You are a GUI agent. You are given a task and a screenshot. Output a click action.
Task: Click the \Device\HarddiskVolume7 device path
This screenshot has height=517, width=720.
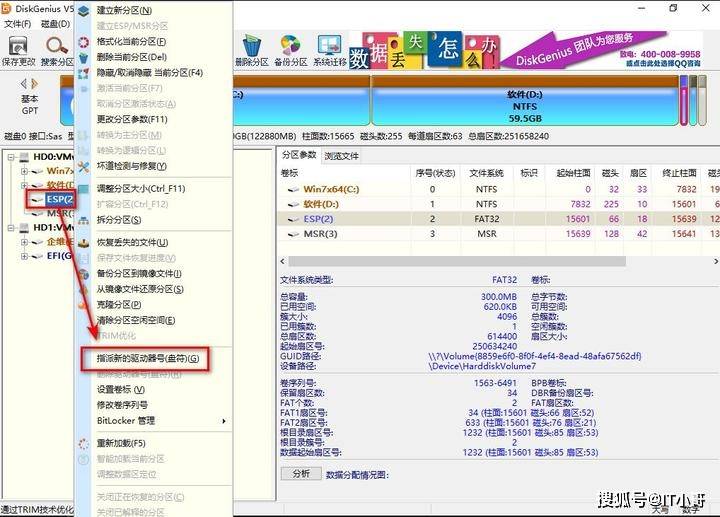pyautogui.click(x=482, y=366)
